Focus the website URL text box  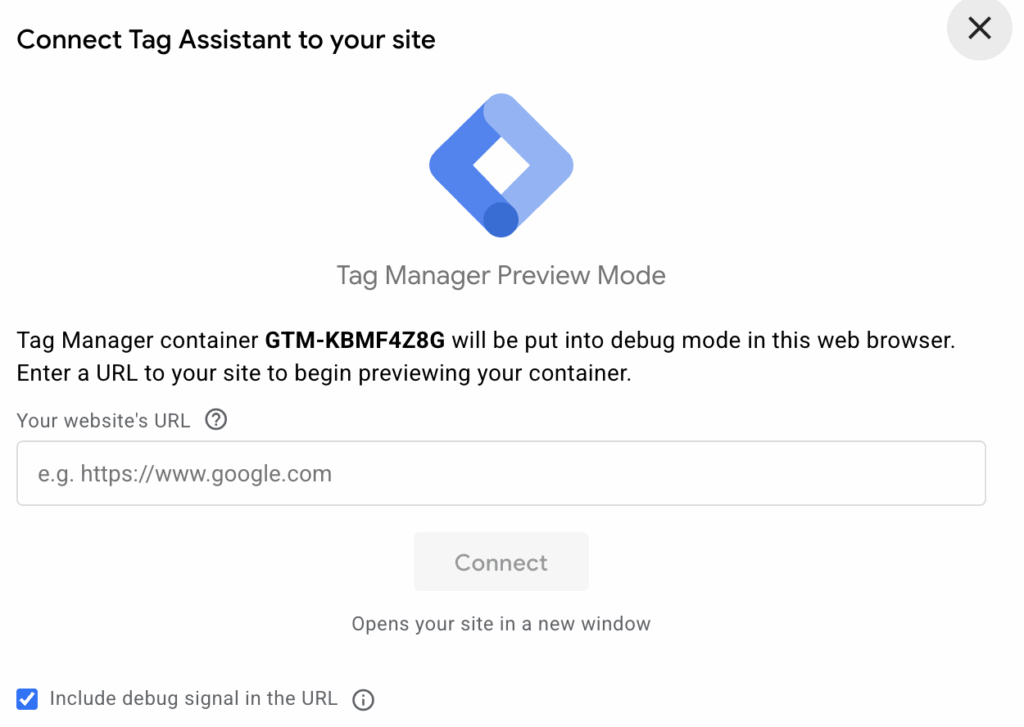point(501,473)
